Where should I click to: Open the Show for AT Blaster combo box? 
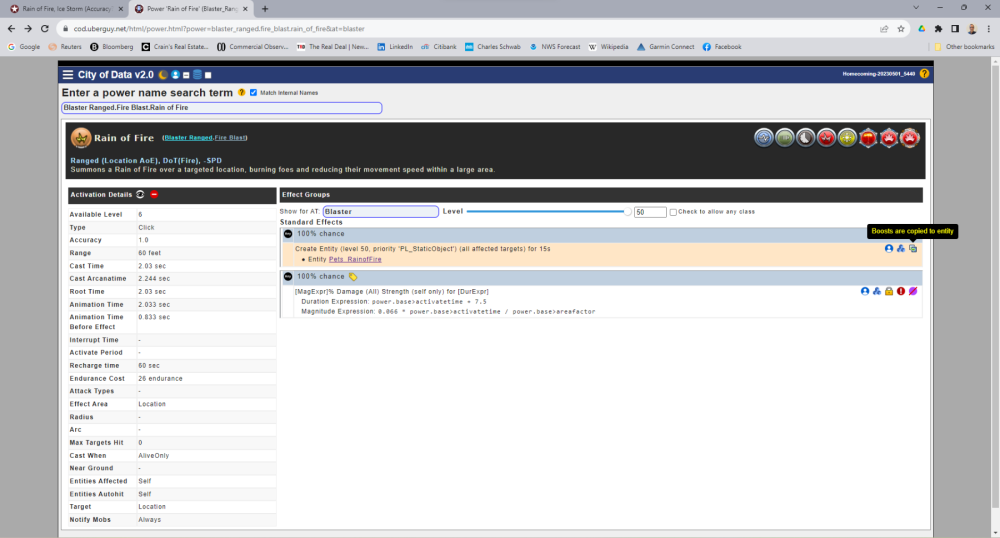pyautogui.click(x=380, y=212)
